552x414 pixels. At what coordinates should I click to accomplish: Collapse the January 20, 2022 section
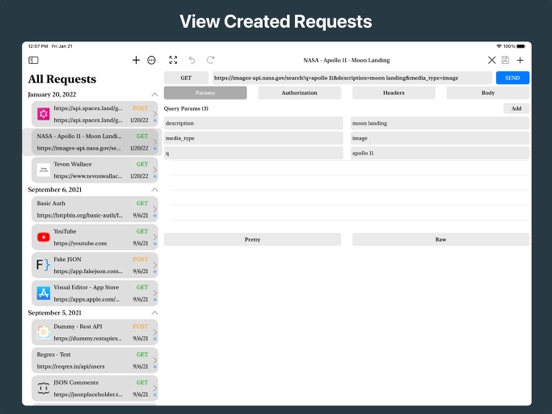[154, 94]
